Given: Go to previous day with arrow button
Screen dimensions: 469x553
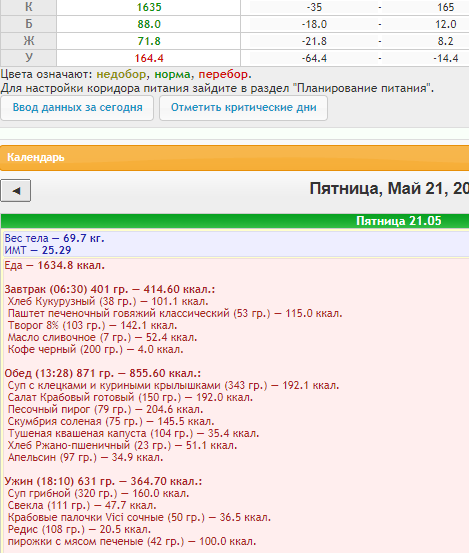Looking at the screenshot, I should tap(16, 191).
